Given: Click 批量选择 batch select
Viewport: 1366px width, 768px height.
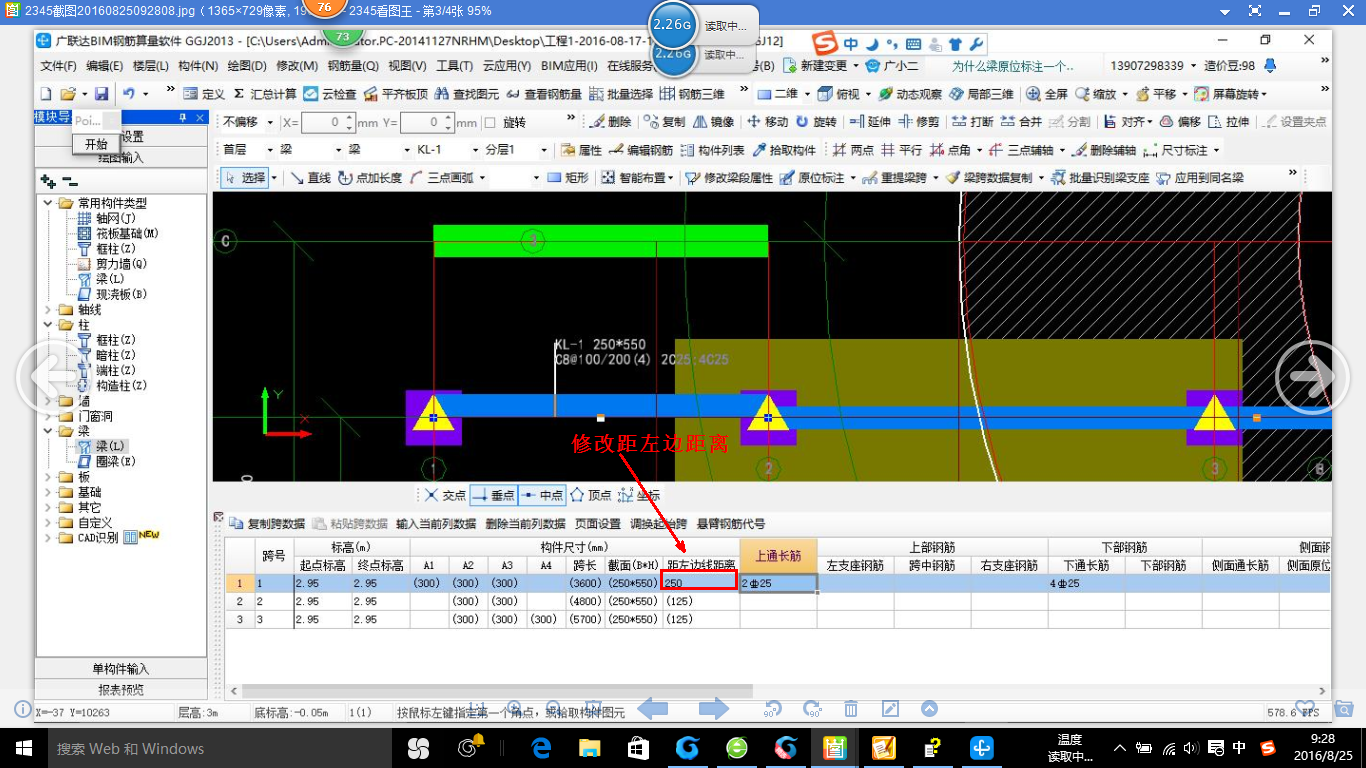Looking at the screenshot, I should (x=621, y=94).
